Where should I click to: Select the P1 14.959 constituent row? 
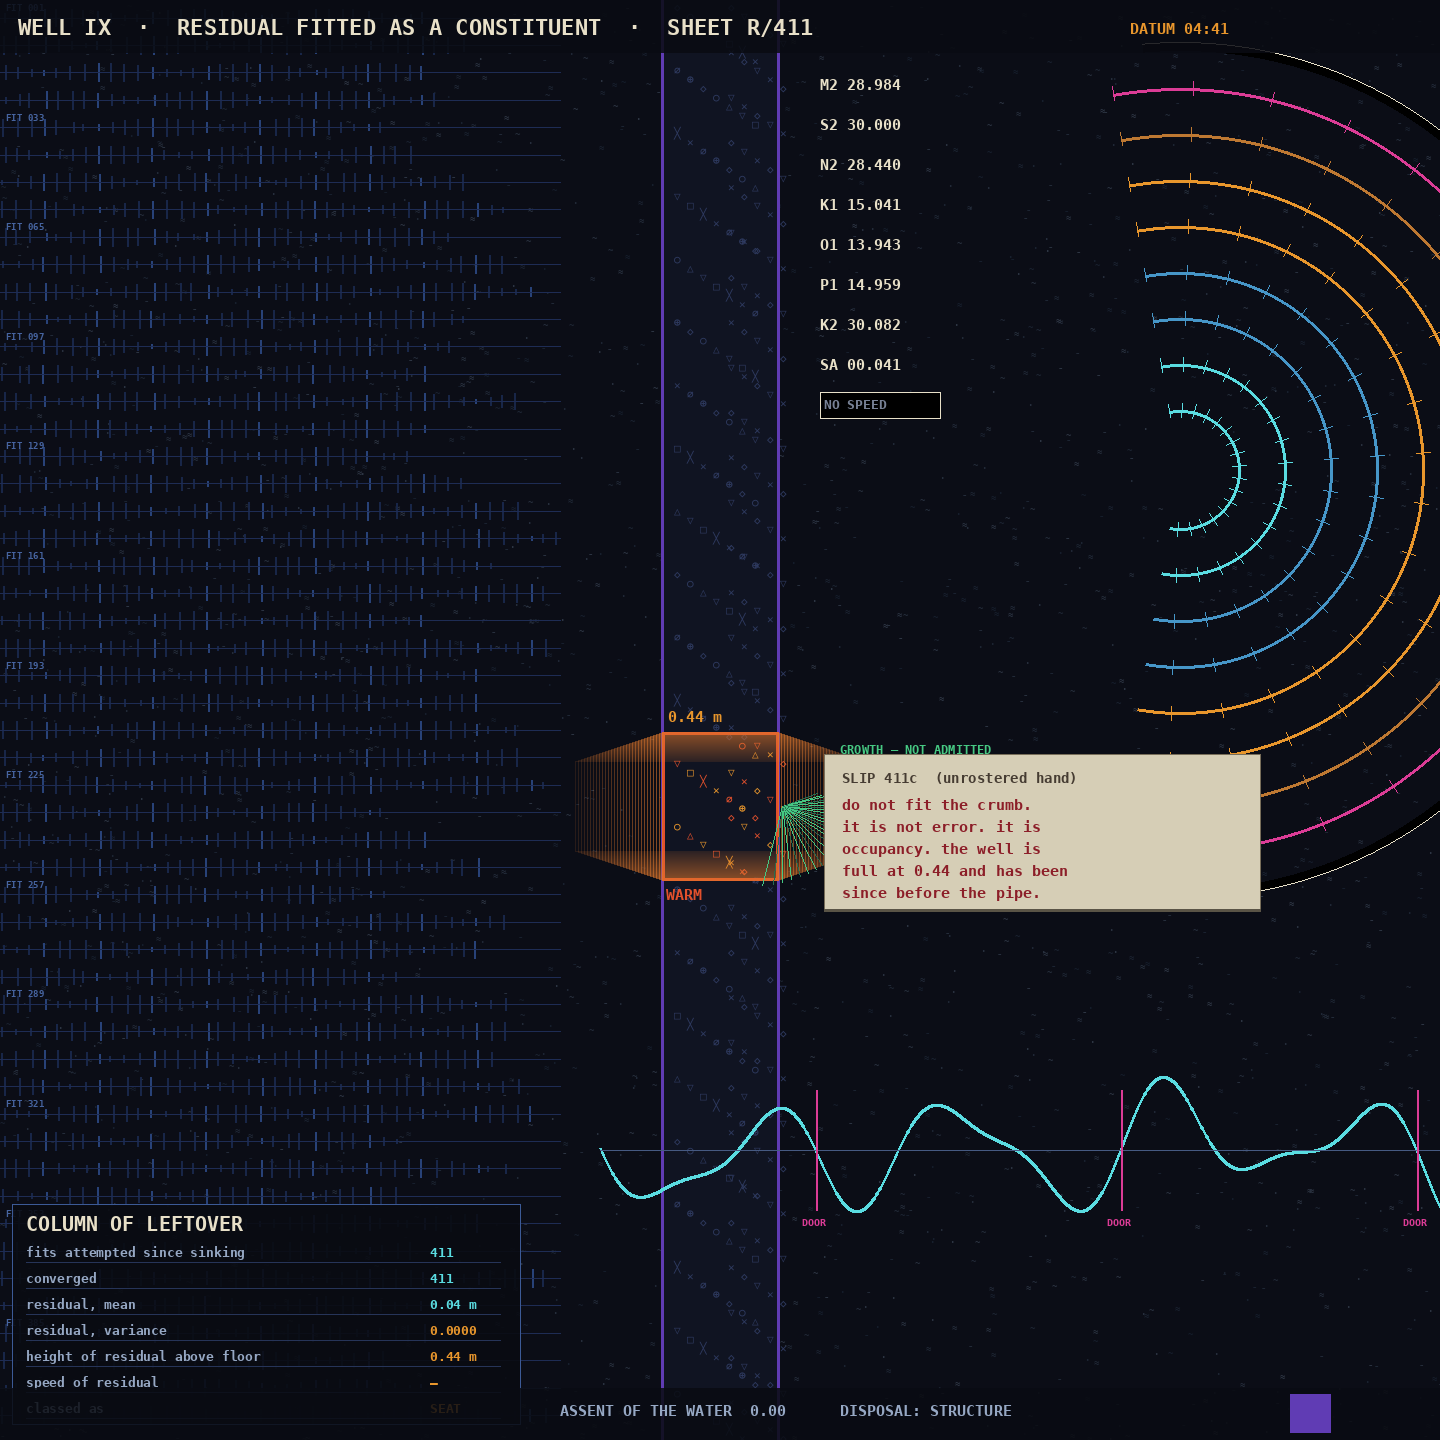(x=860, y=285)
